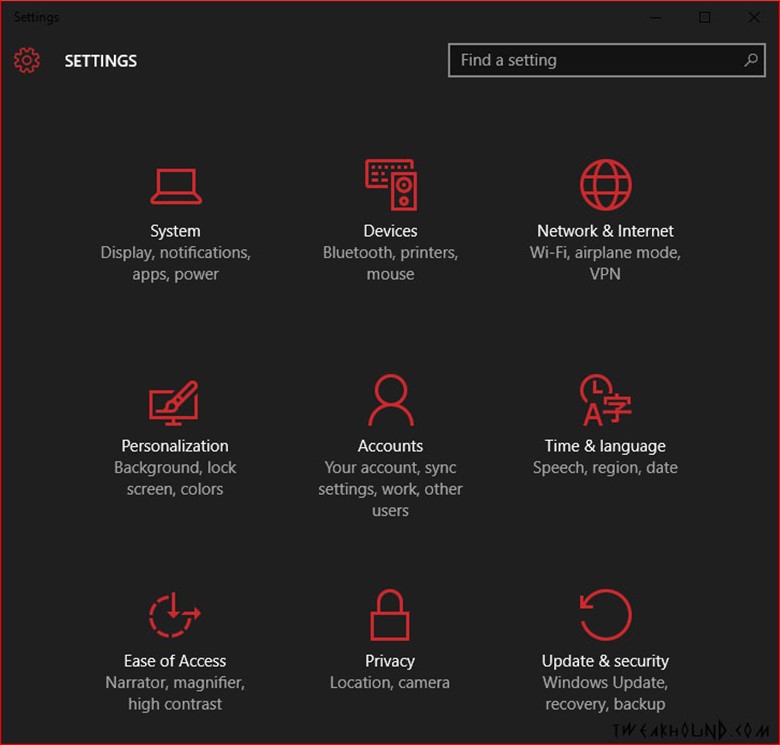This screenshot has height=745, width=780.
Task: Click the Accounts person icon
Action: click(390, 400)
